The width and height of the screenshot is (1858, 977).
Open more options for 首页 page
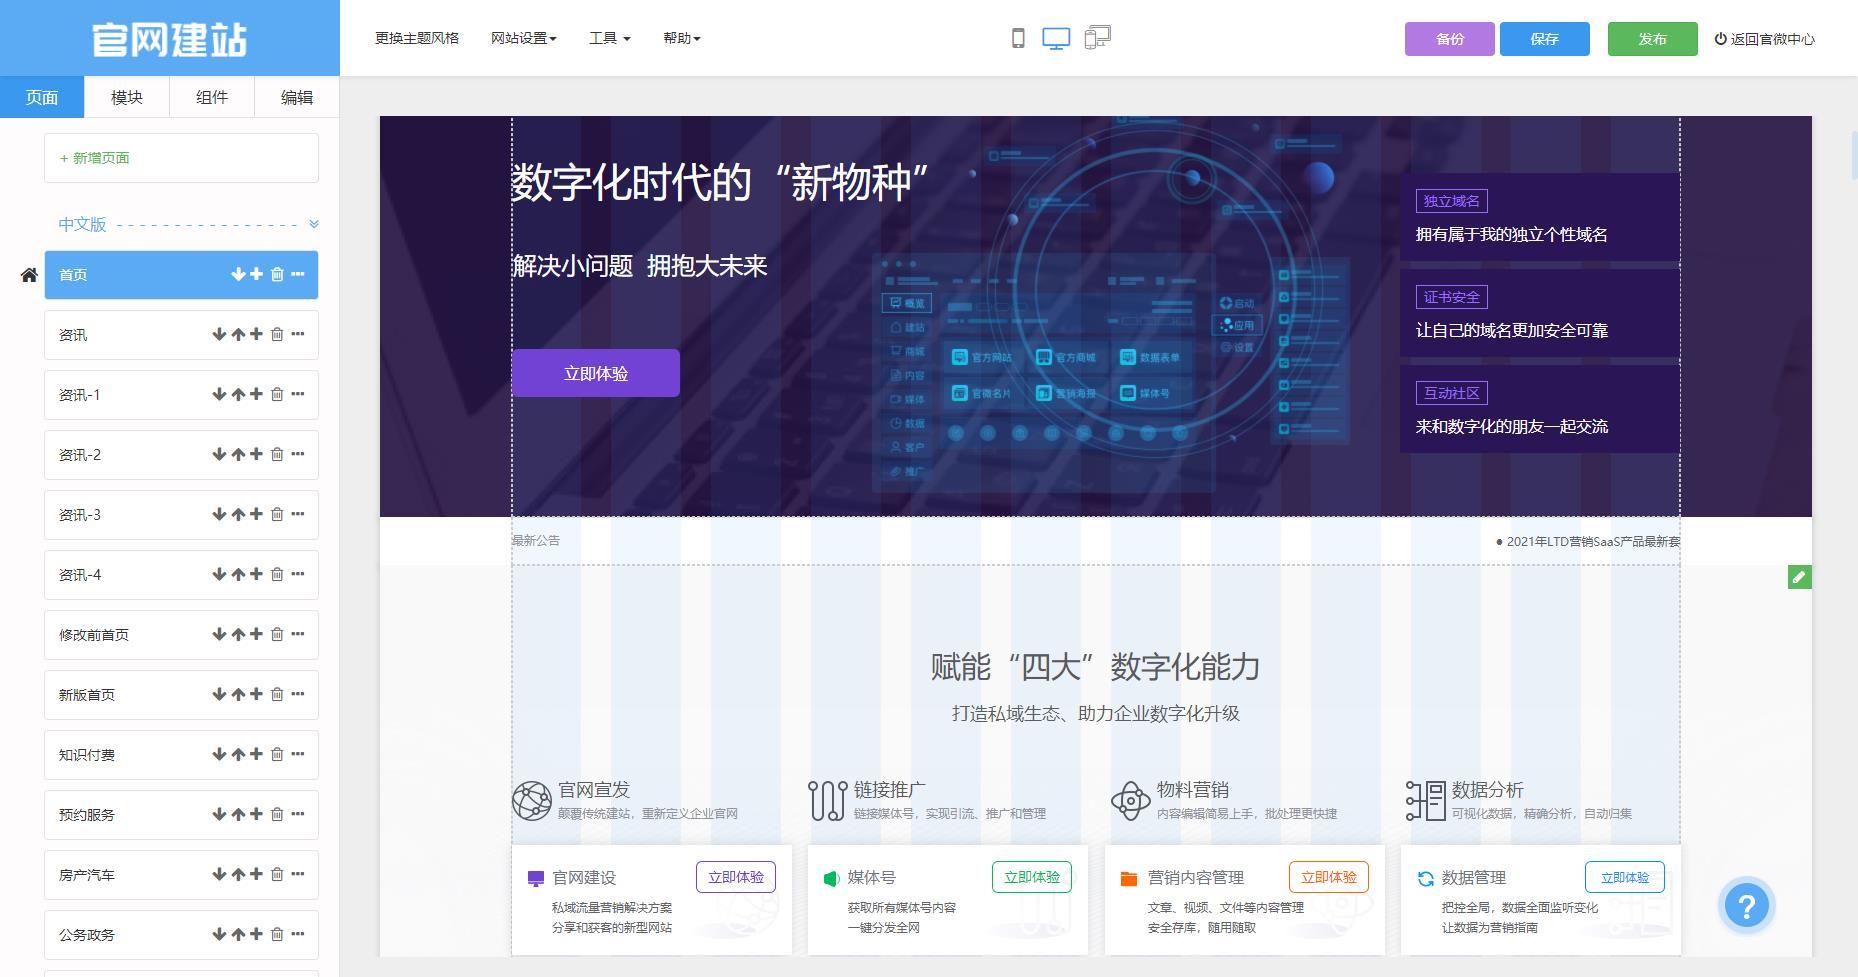click(298, 274)
